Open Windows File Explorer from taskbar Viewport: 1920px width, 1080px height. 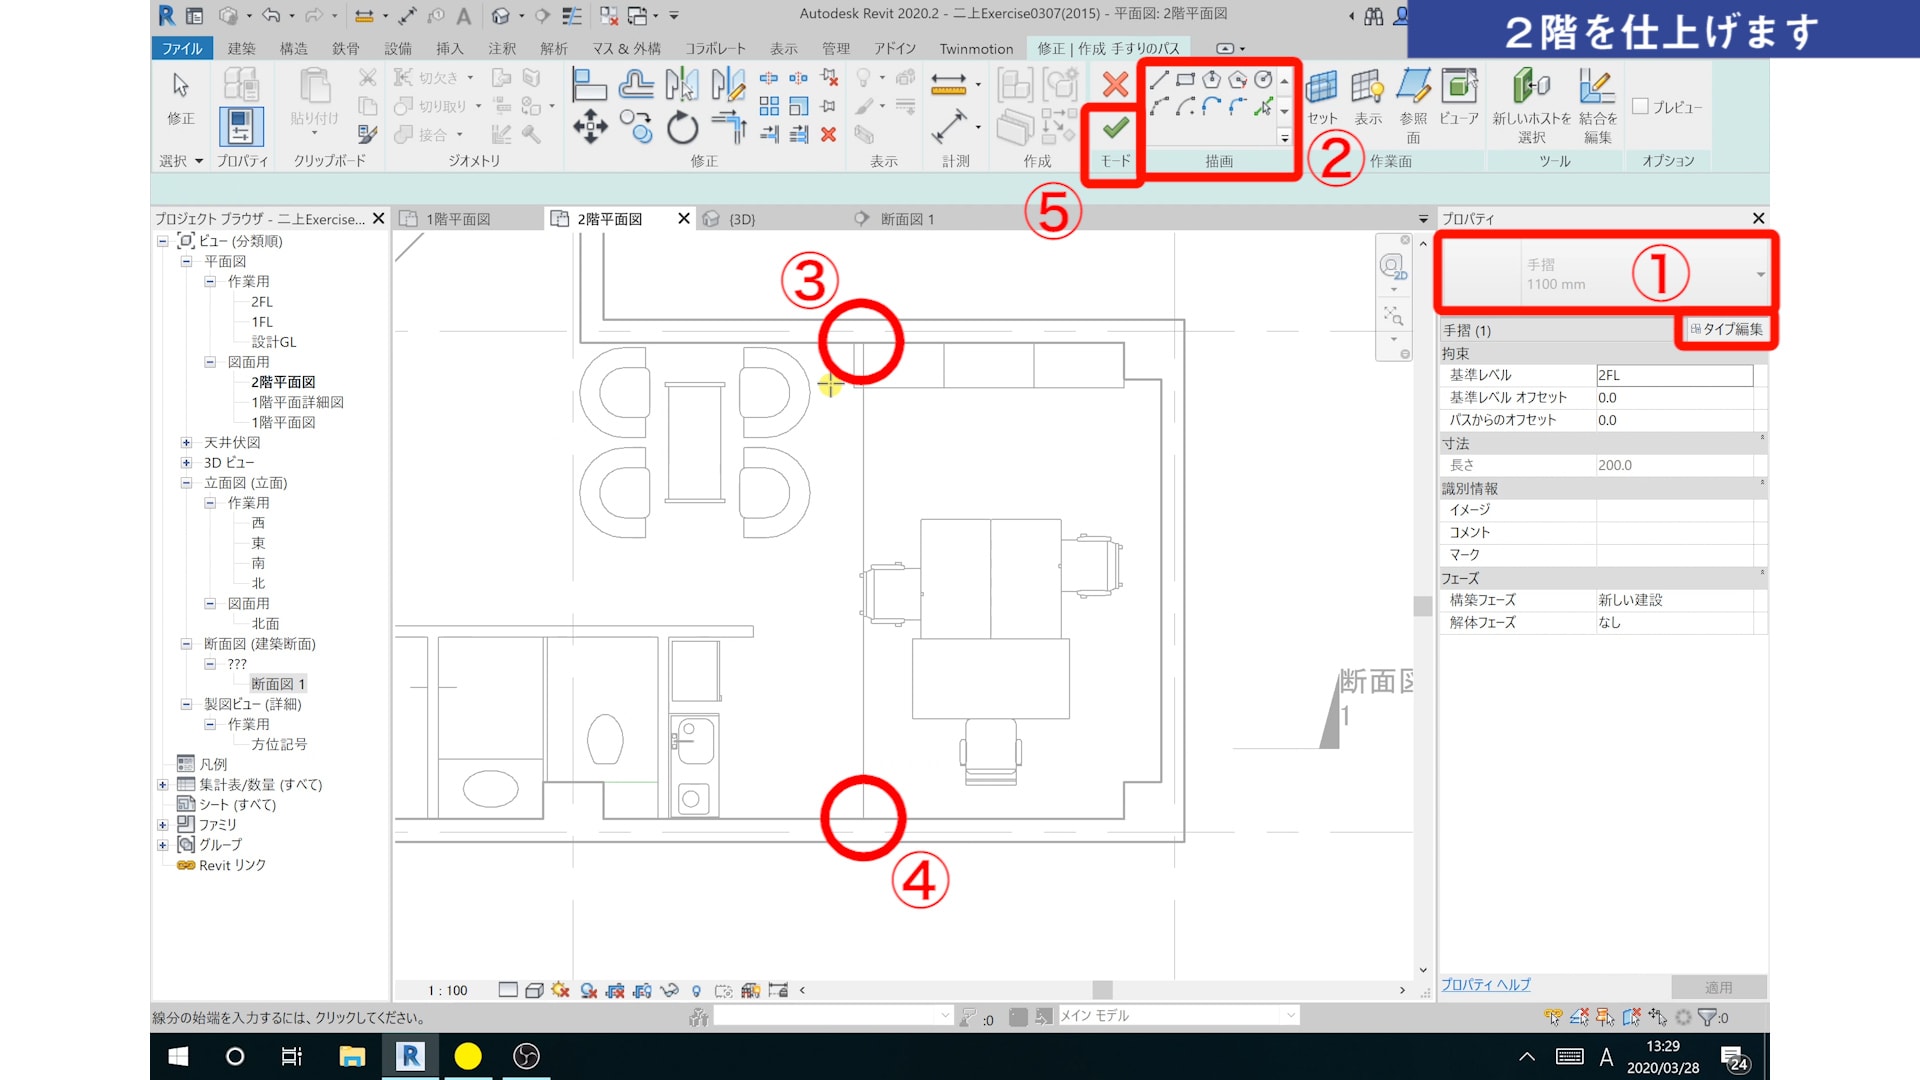[352, 1056]
